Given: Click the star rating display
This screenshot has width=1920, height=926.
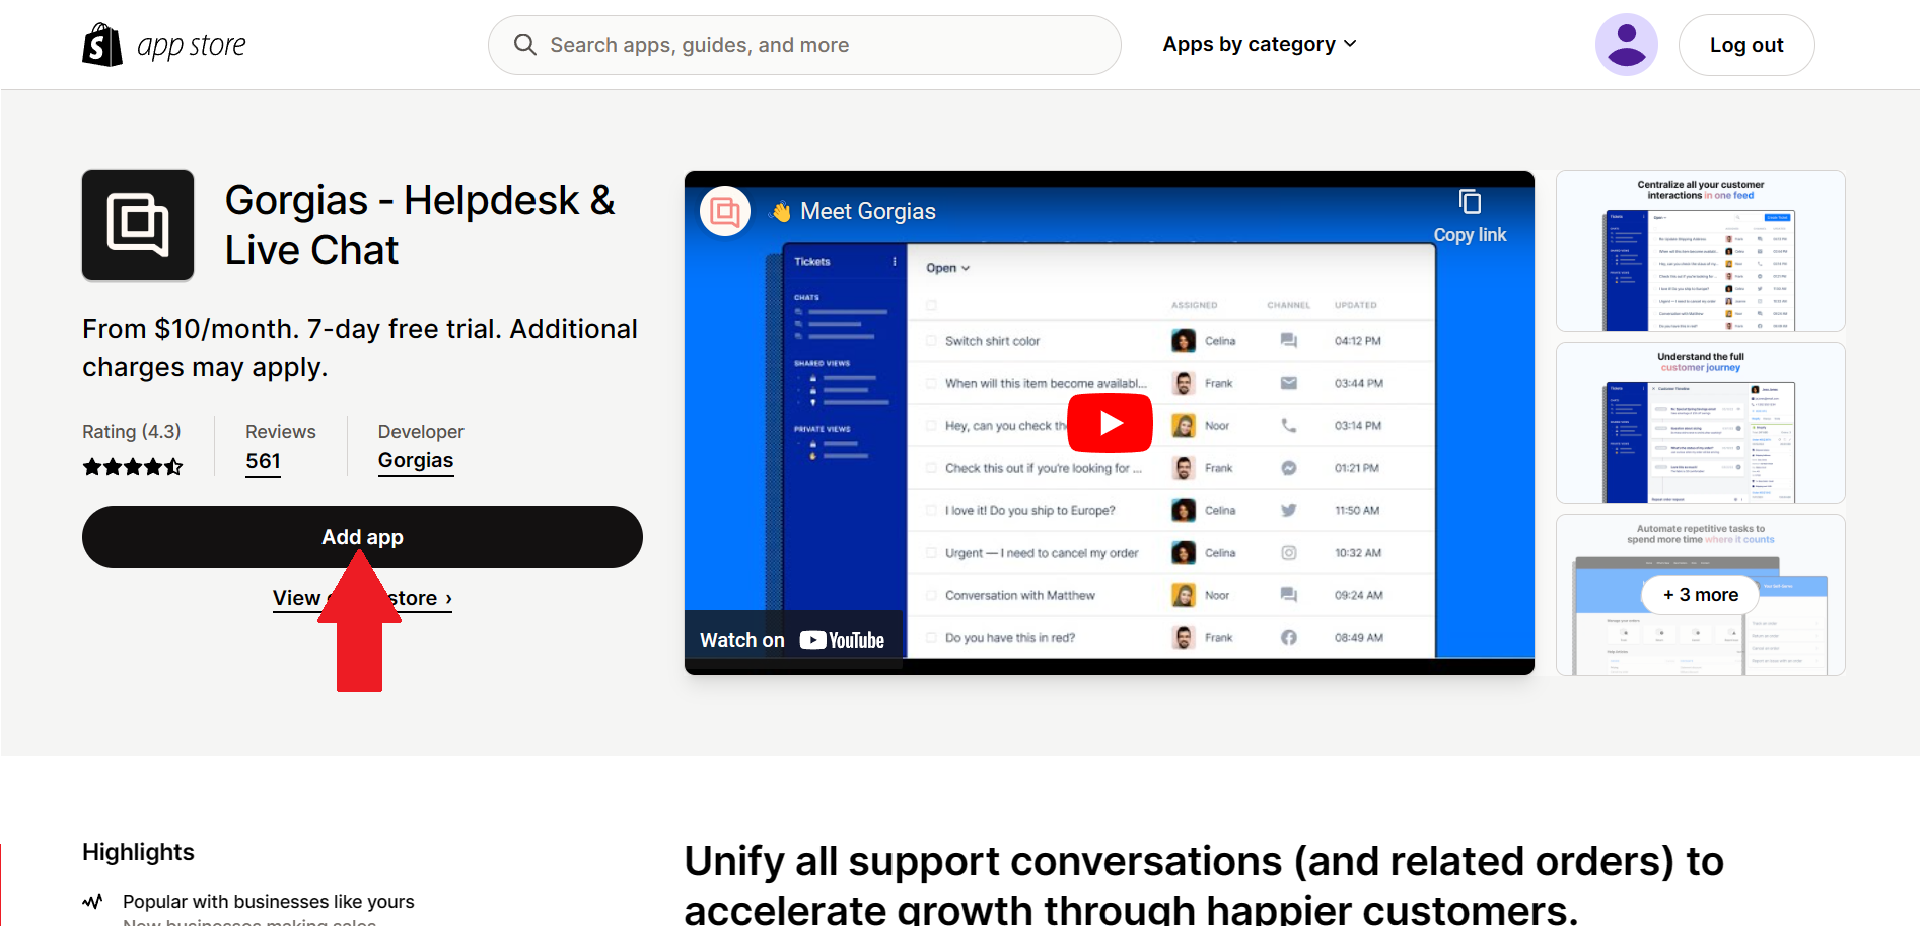Looking at the screenshot, I should point(132,466).
